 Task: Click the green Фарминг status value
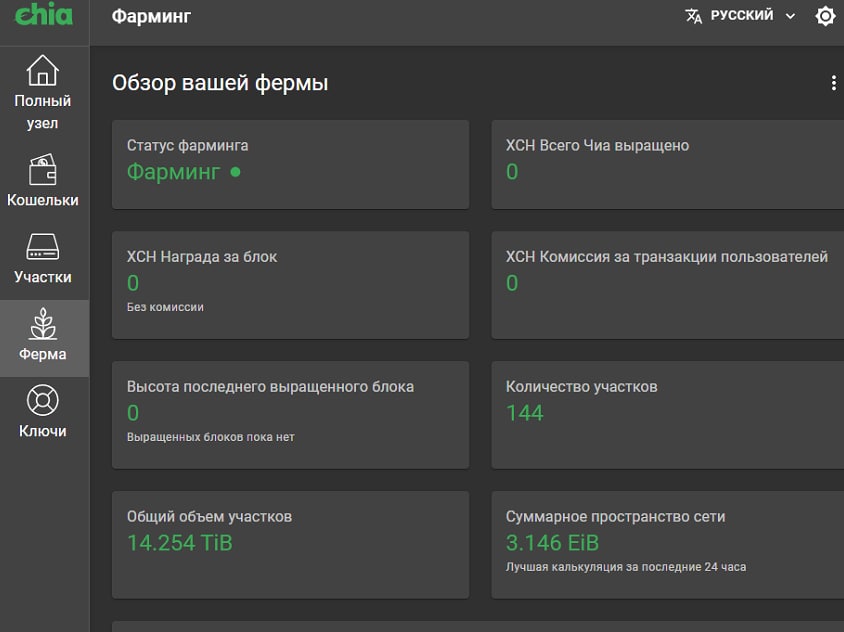point(173,172)
